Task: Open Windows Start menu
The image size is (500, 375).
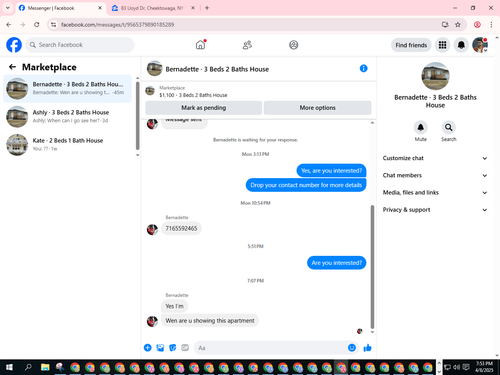Action: click(9, 367)
